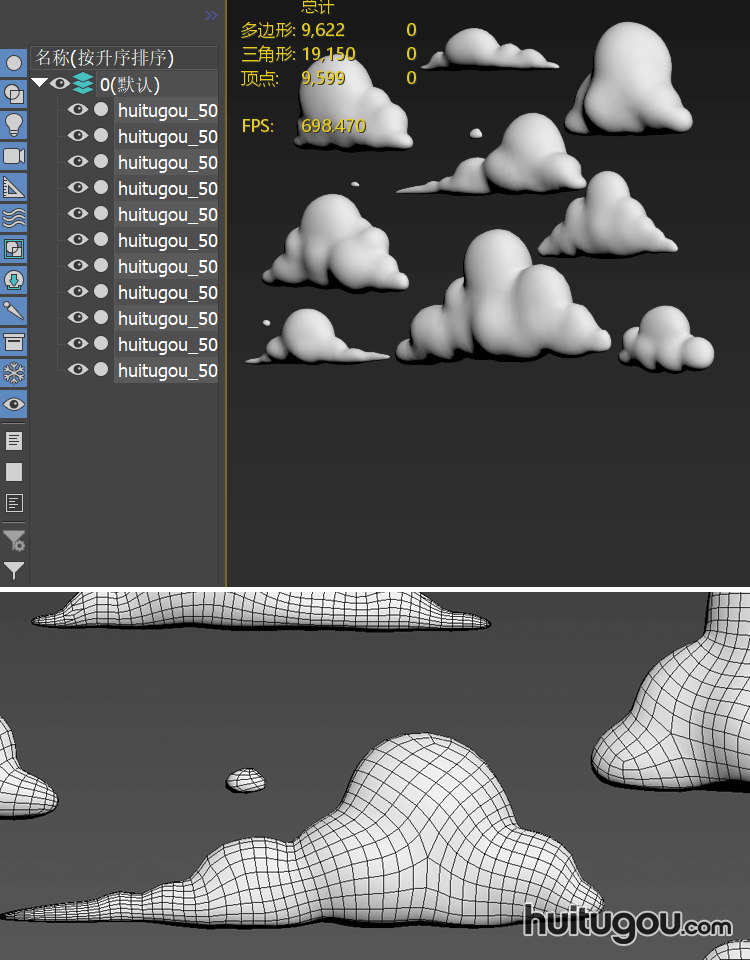
Task: Toggle Display Shapes filter icon
Action: coord(14,94)
